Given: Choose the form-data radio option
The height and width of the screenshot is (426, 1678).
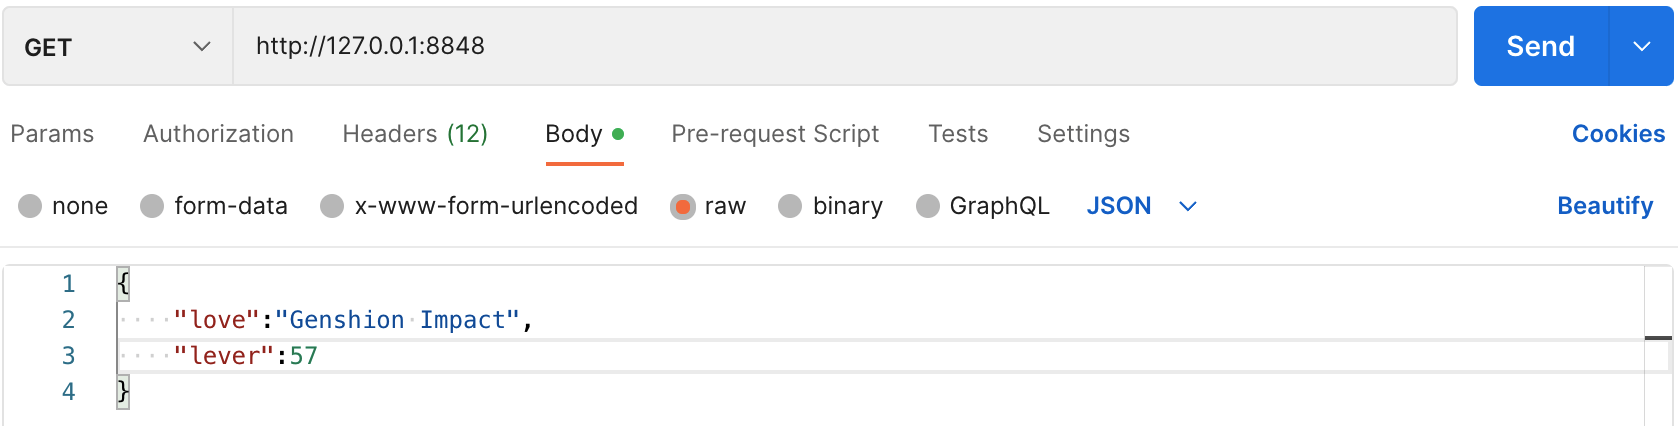Looking at the screenshot, I should (214, 206).
